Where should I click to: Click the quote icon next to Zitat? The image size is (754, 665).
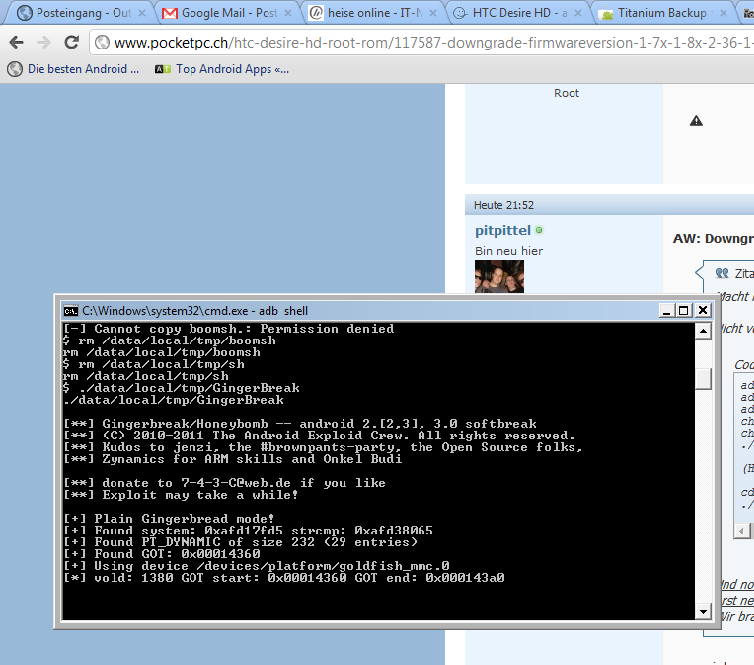[x=722, y=273]
